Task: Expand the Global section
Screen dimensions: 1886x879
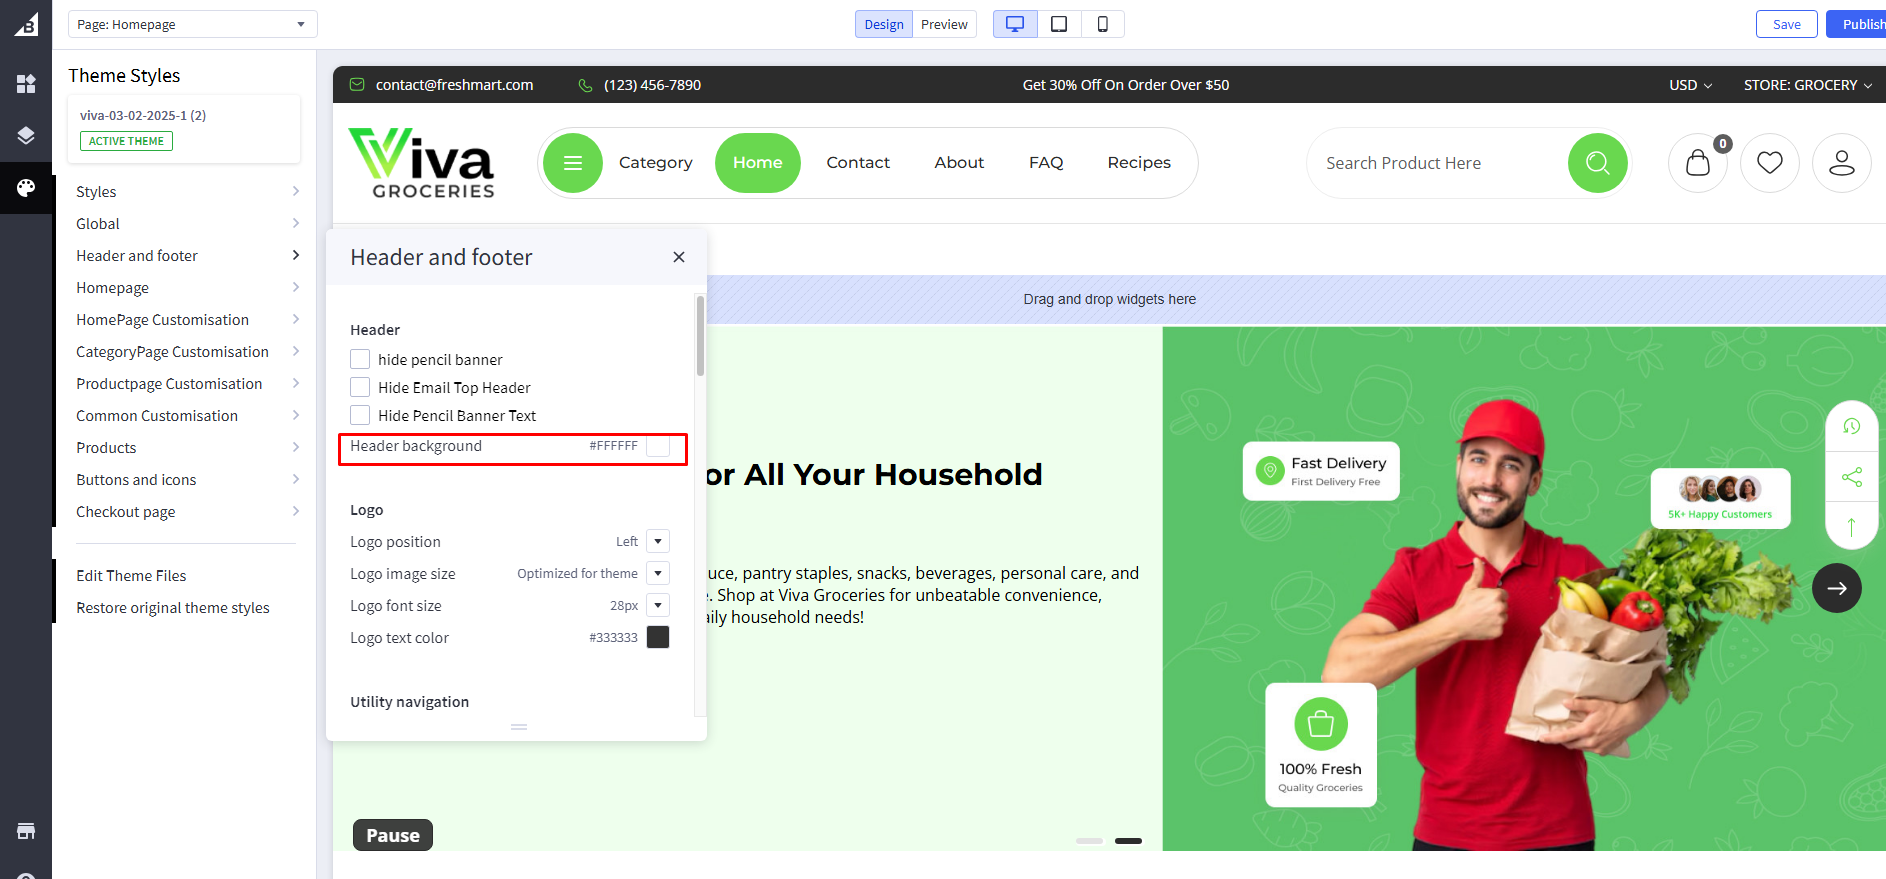Action: (x=188, y=223)
